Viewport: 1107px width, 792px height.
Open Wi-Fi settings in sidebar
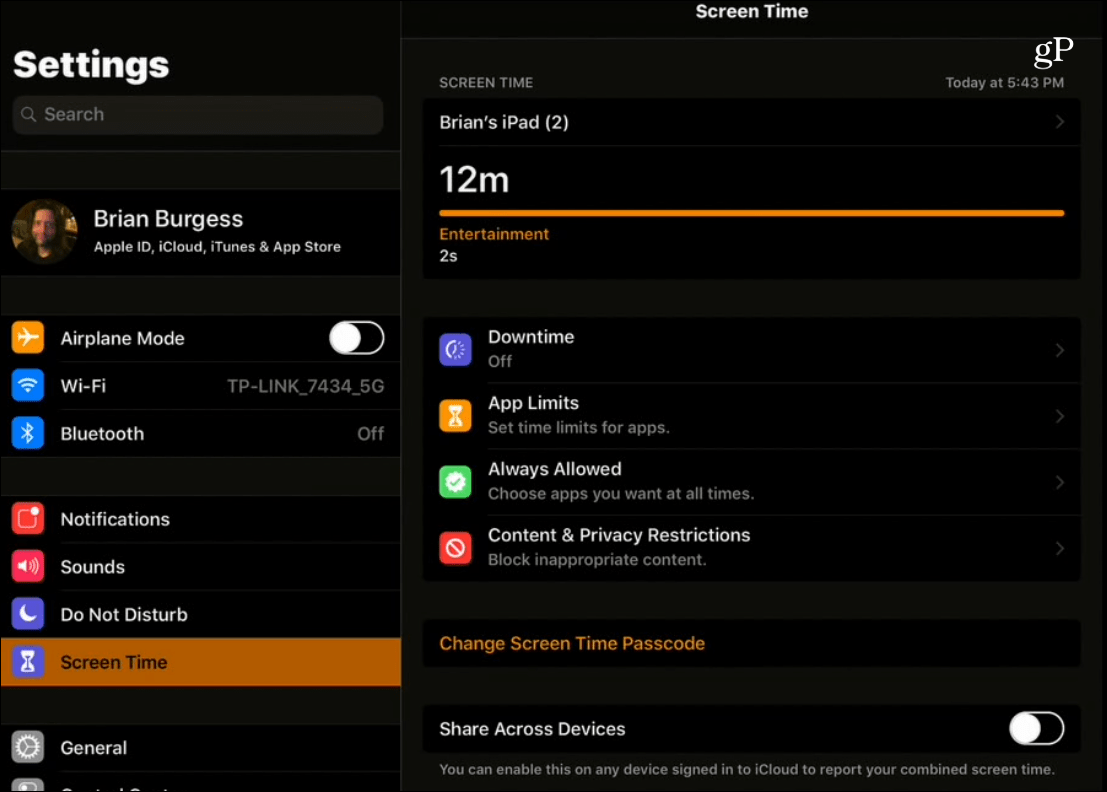click(x=201, y=385)
